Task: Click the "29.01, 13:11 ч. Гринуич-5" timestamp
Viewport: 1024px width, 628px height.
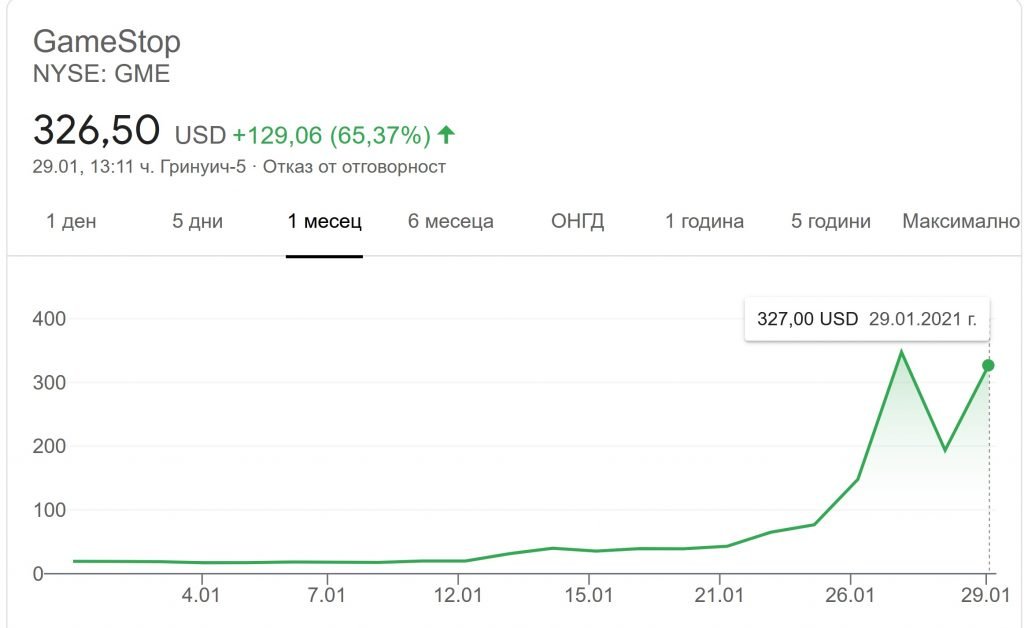Action: [x=139, y=167]
